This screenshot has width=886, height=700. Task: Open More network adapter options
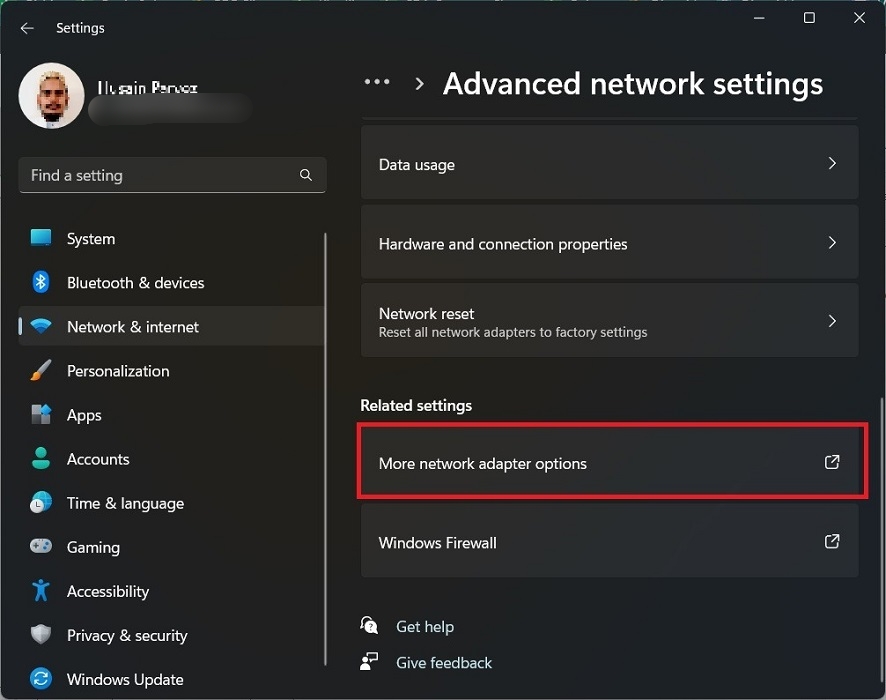(611, 463)
